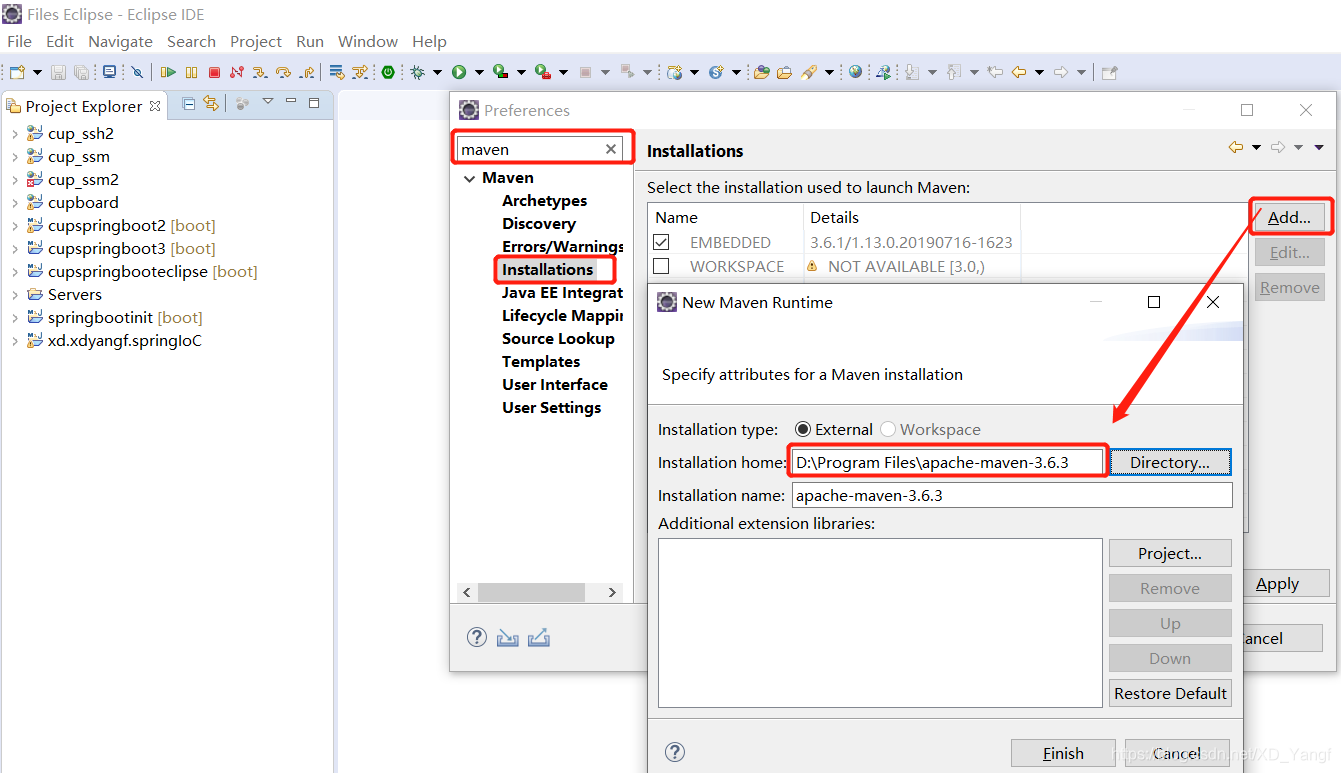1341x773 pixels.
Task: Click the Open Type folder icon
Action: click(x=762, y=72)
